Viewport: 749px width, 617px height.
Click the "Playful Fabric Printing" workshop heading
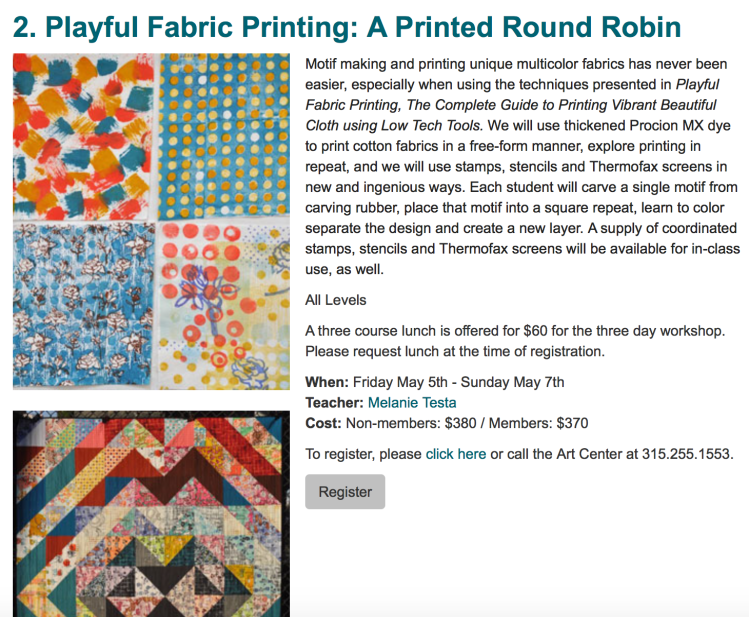[347, 27]
